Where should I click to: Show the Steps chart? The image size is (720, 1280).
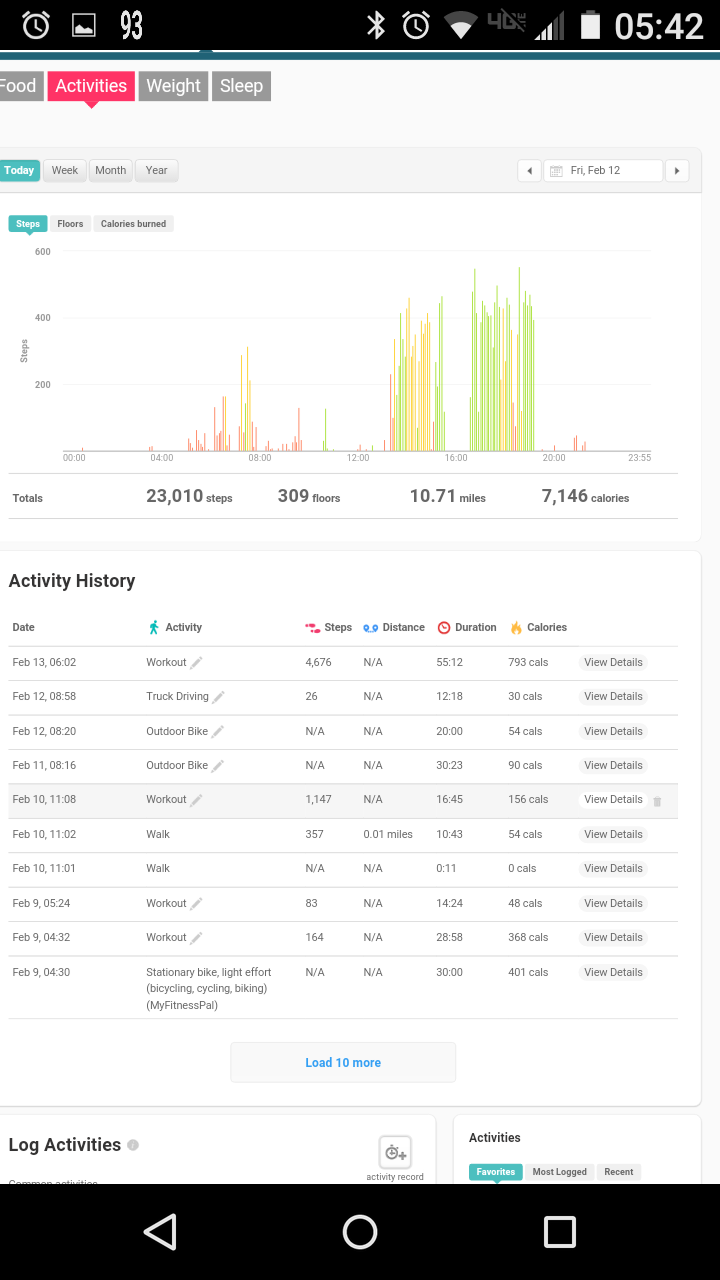28,224
